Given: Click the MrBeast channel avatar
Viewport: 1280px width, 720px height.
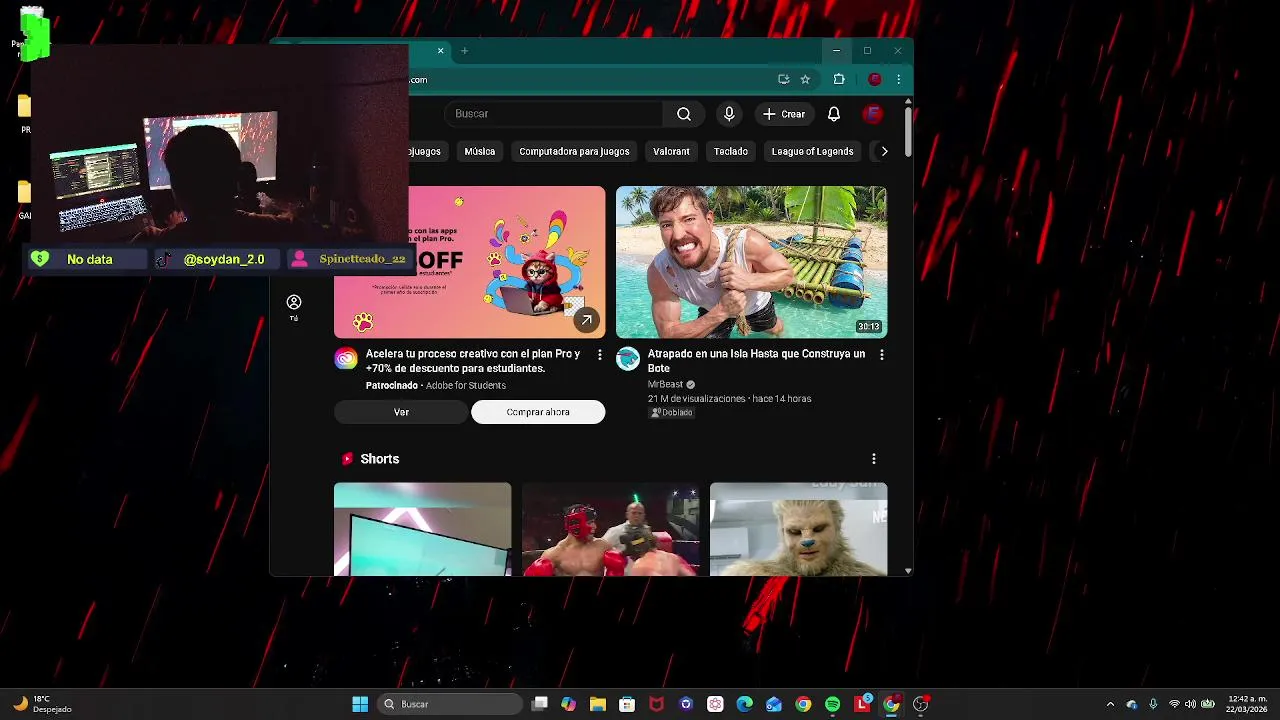Looking at the screenshot, I should pos(628,359).
